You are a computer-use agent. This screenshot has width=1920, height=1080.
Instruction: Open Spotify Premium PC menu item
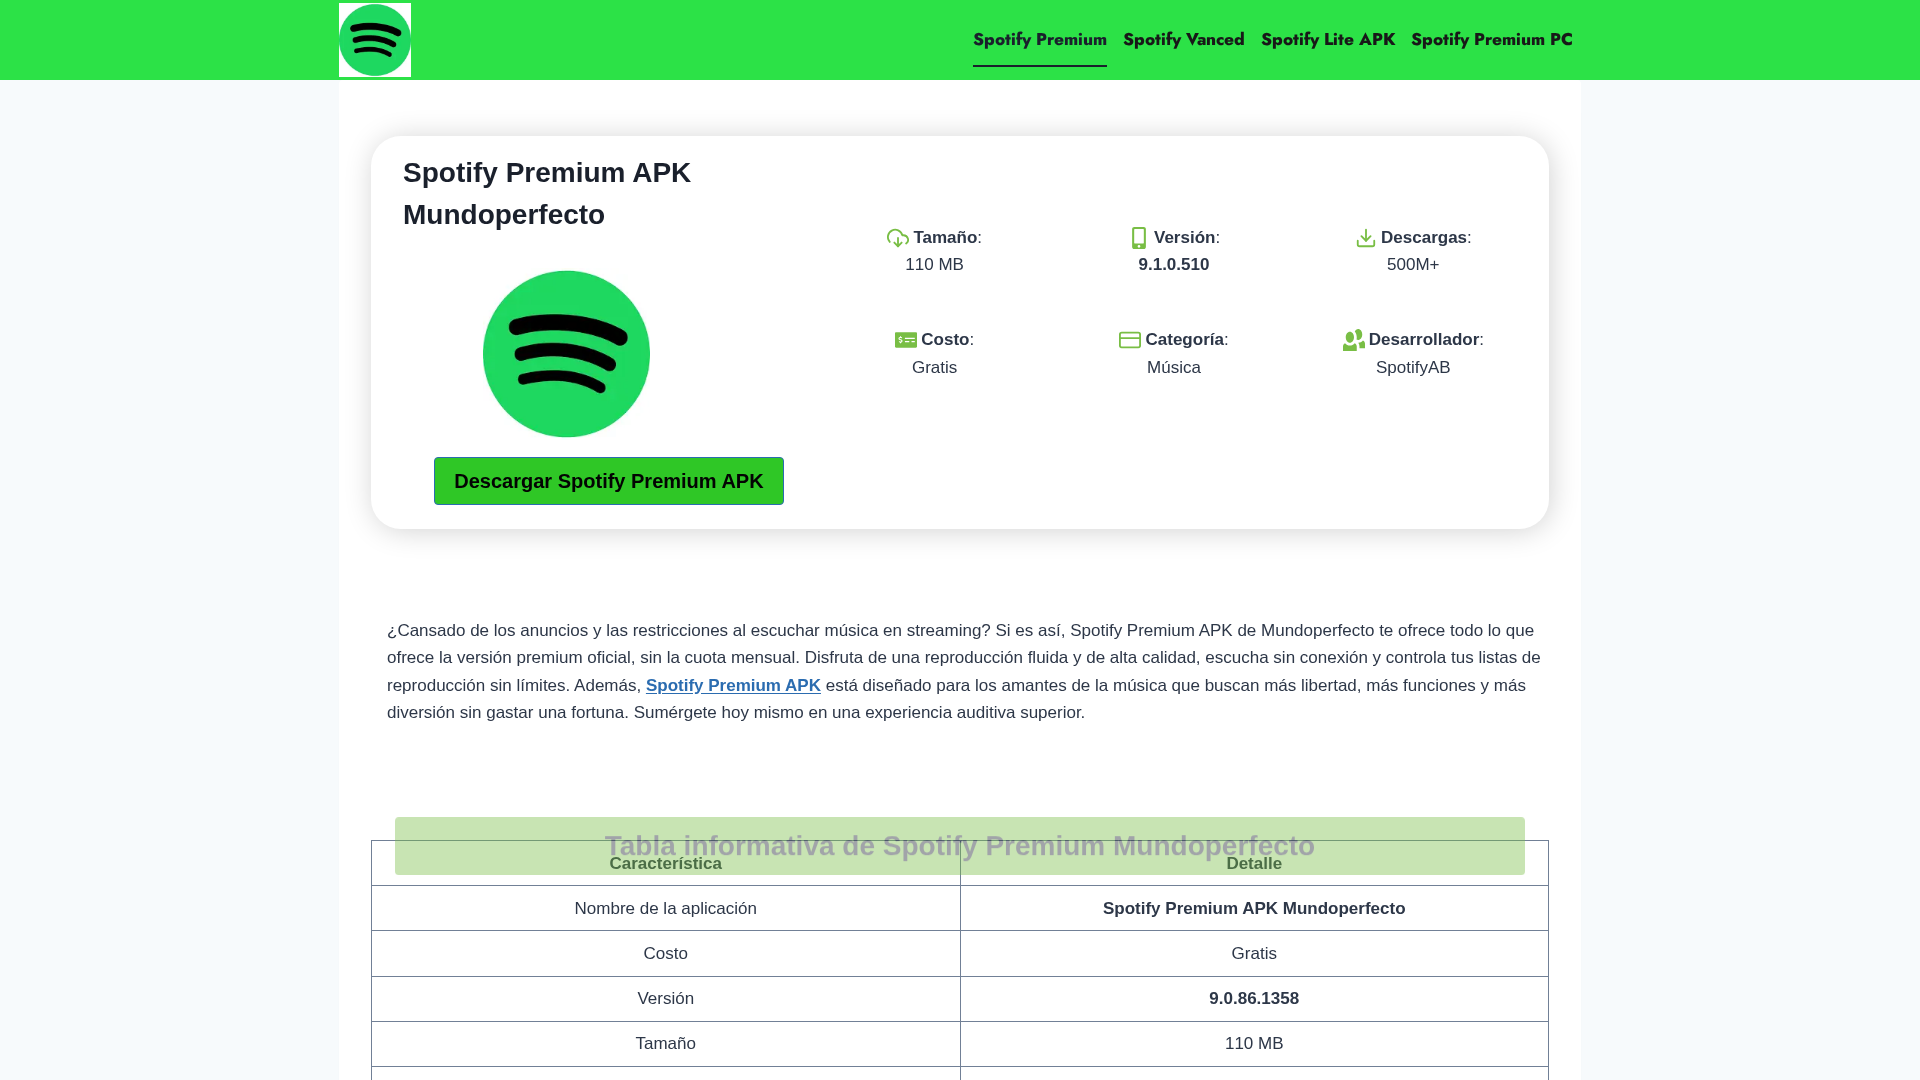click(x=1492, y=40)
